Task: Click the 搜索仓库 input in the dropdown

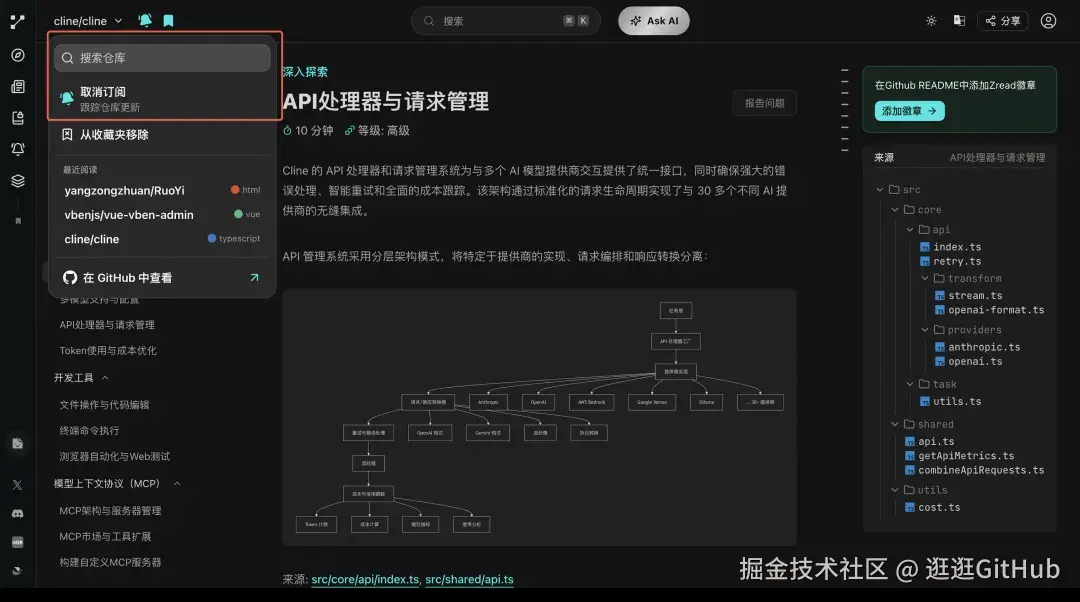Action: (x=162, y=57)
